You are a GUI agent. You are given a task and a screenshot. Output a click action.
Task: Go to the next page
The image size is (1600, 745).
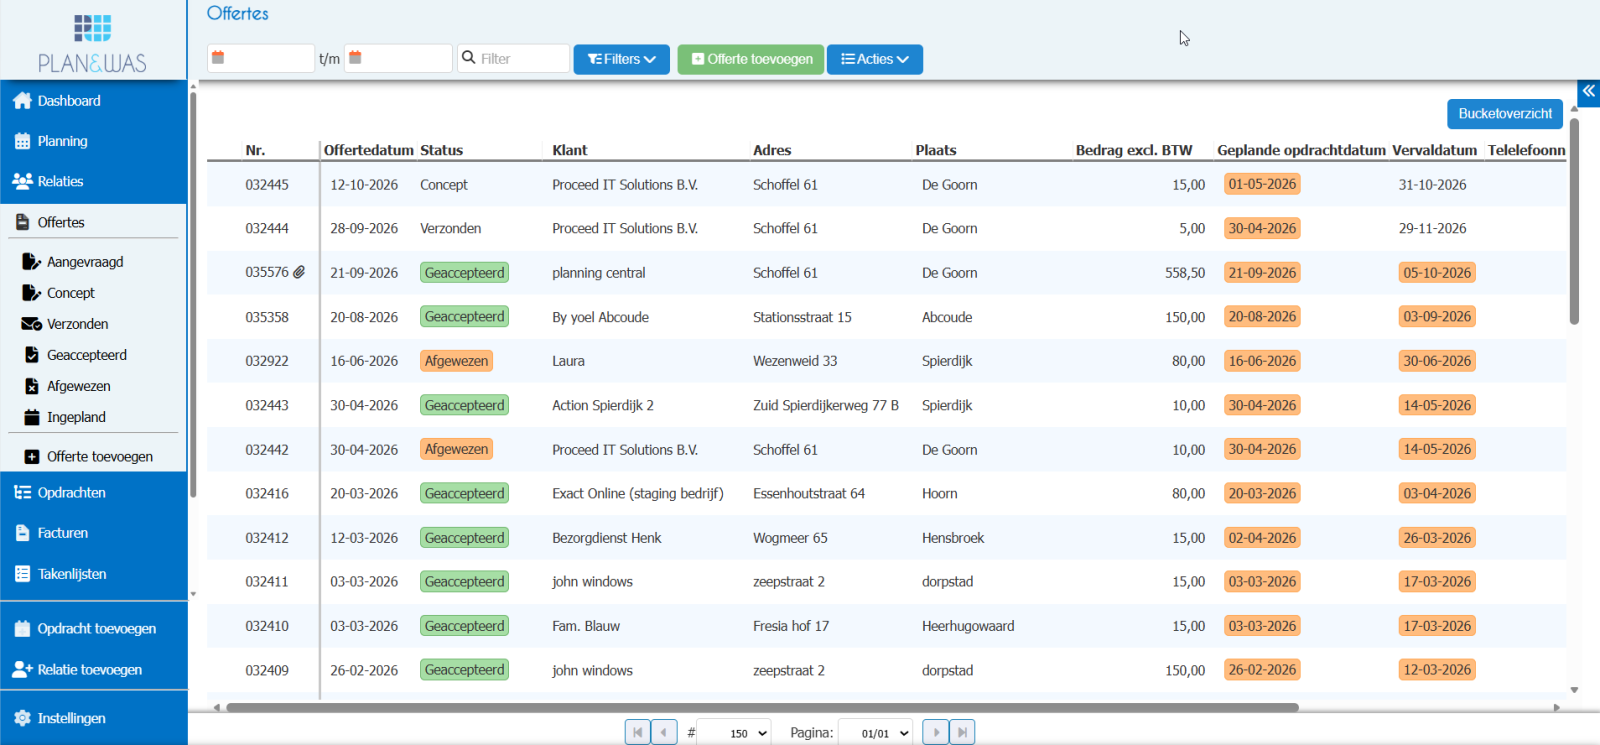(x=935, y=732)
